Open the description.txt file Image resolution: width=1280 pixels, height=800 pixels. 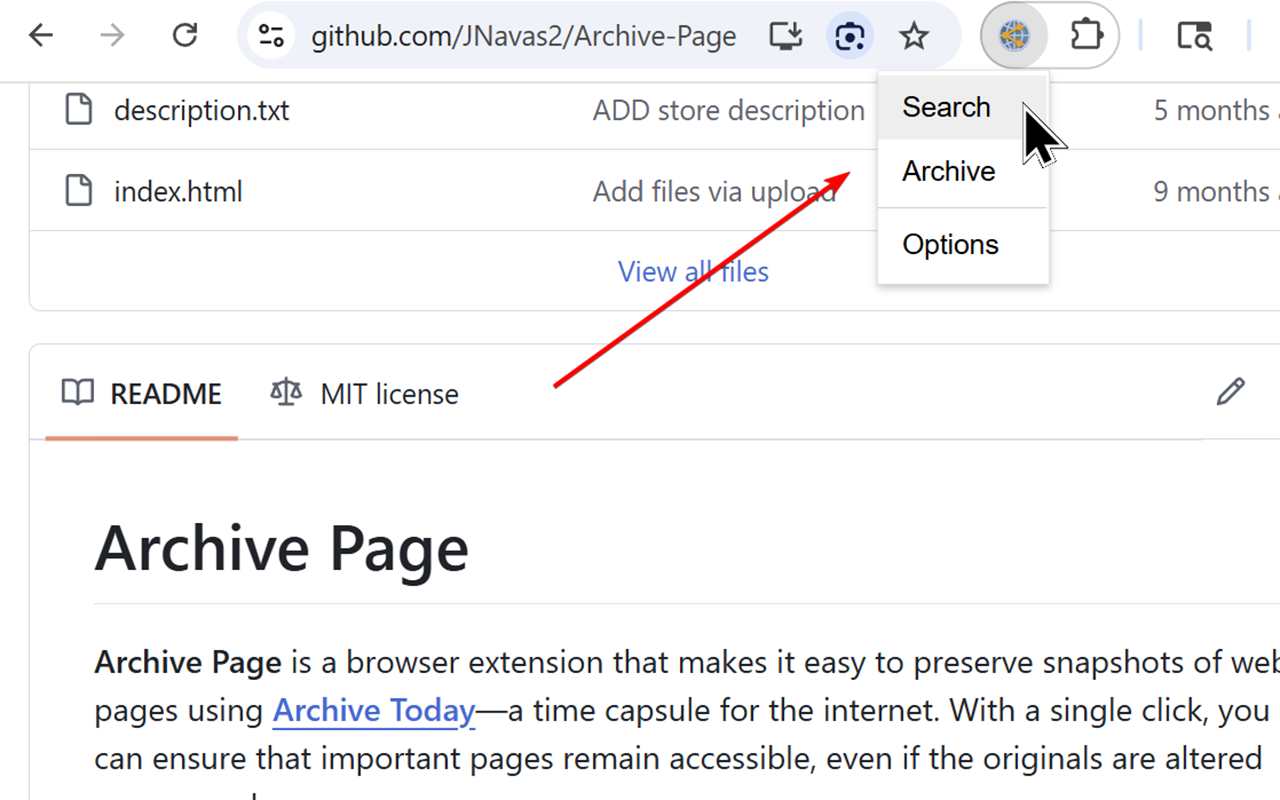201,110
